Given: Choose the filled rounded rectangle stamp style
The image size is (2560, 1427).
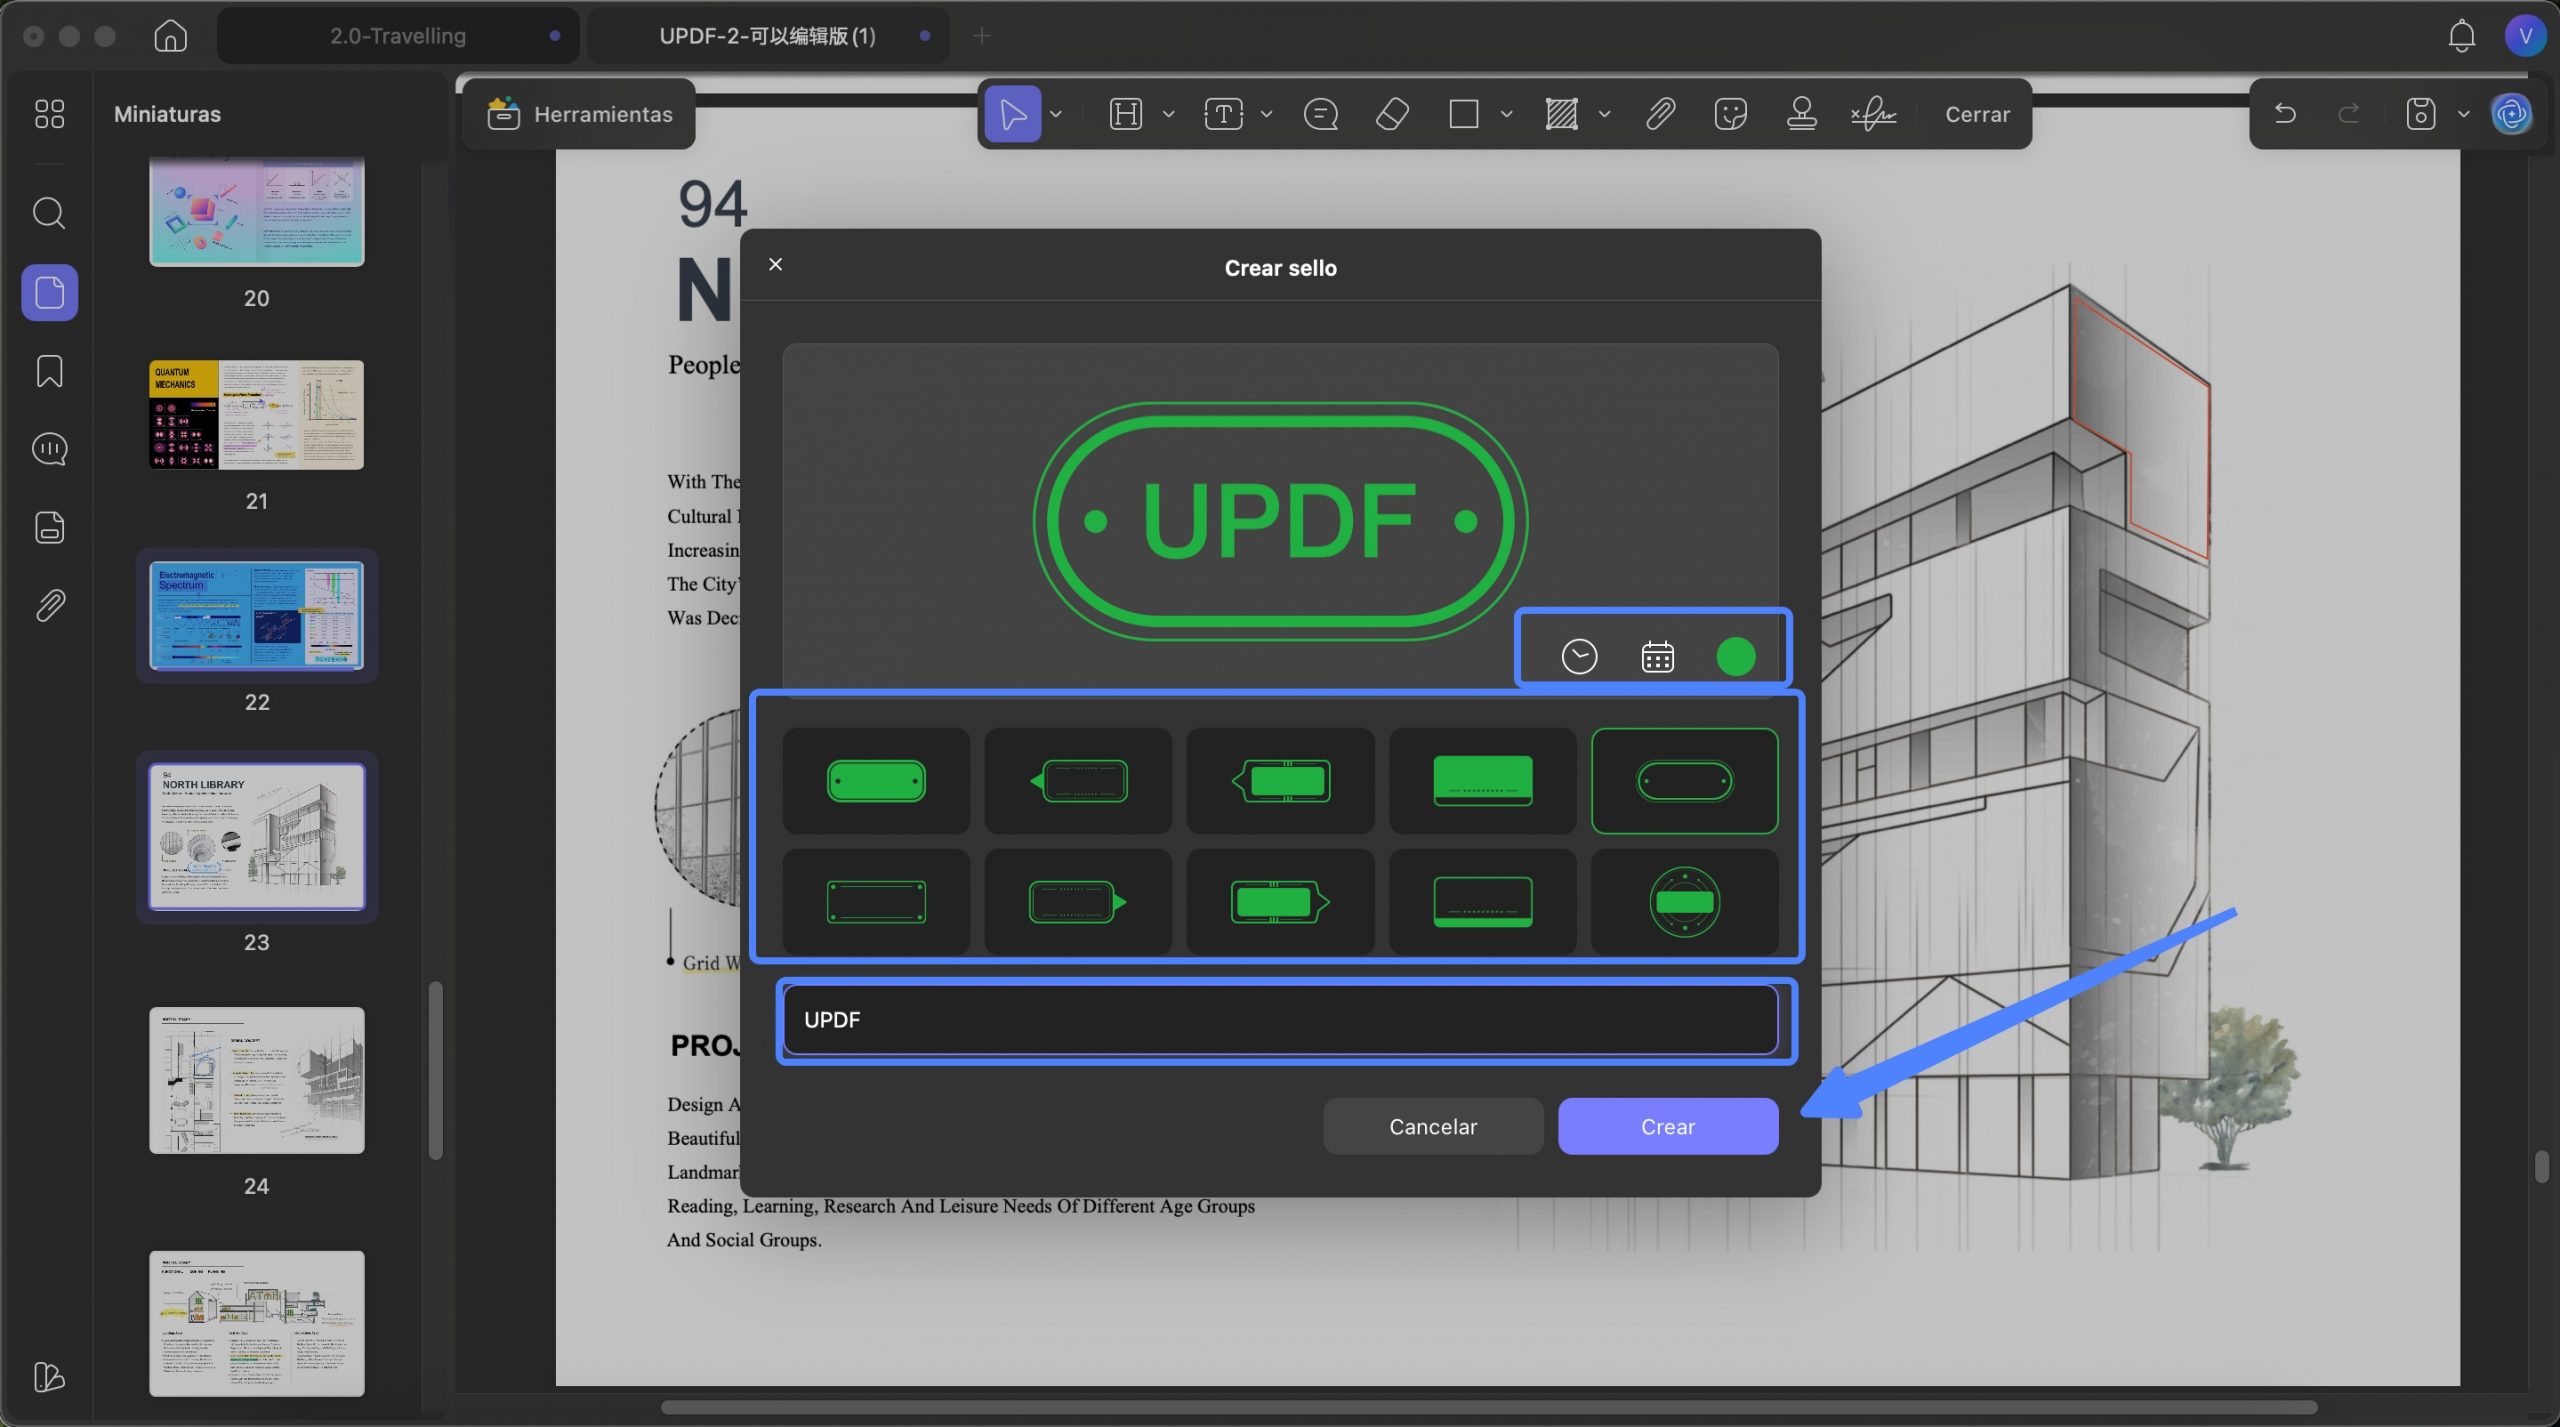Looking at the screenshot, I should (876, 781).
